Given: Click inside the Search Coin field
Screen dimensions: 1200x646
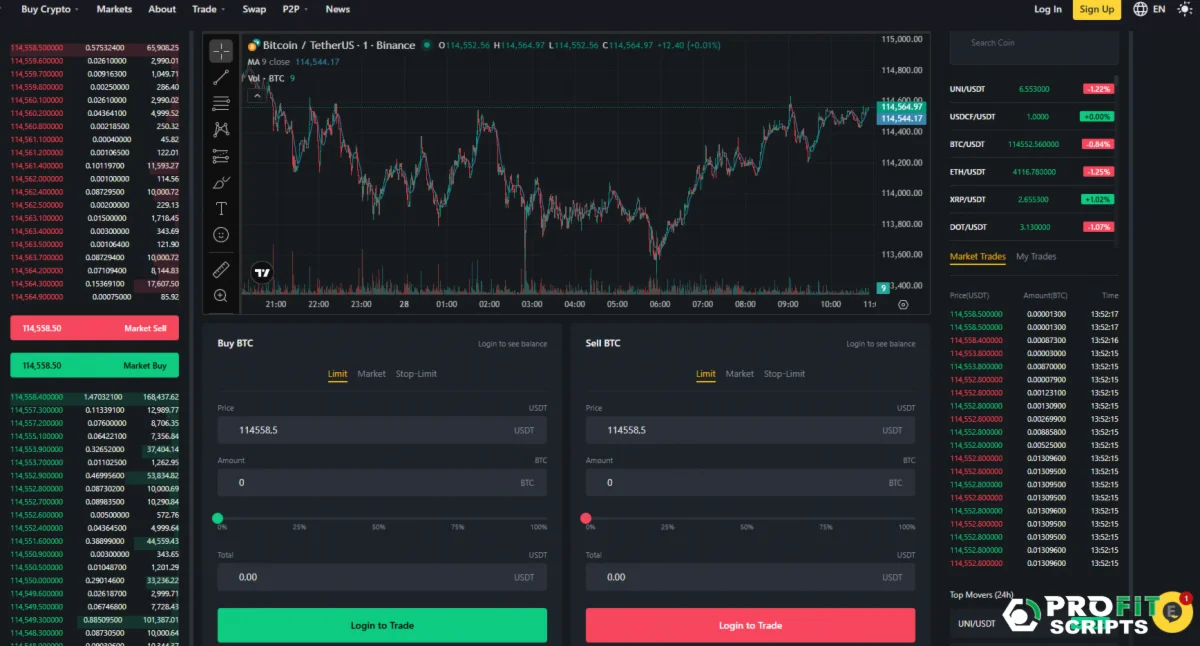Looking at the screenshot, I should (1033, 46).
